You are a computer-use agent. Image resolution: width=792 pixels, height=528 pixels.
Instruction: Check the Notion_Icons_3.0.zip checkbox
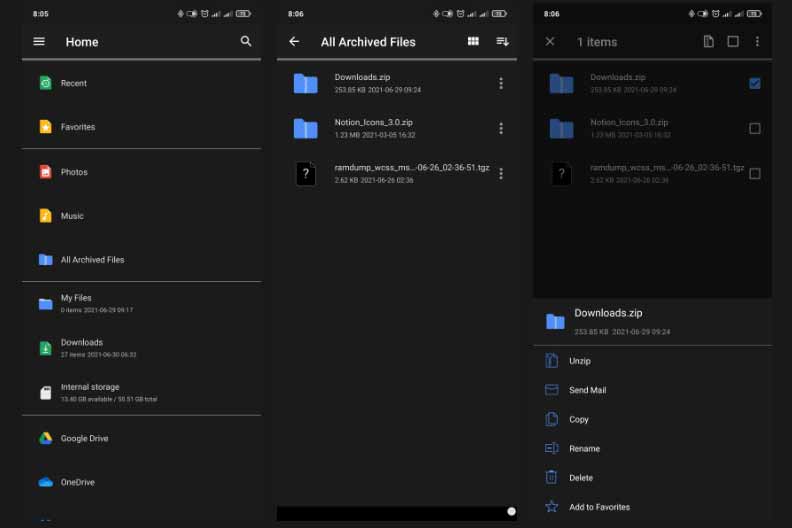tap(755, 128)
